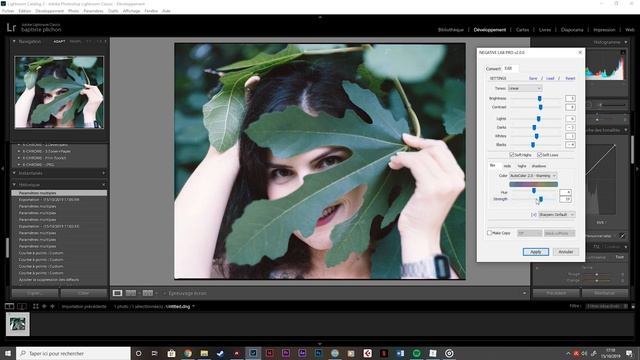The width and height of the screenshot is (640, 360).
Task: Switch to grid view icon in filmstrip bar
Action: coord(36,306)
